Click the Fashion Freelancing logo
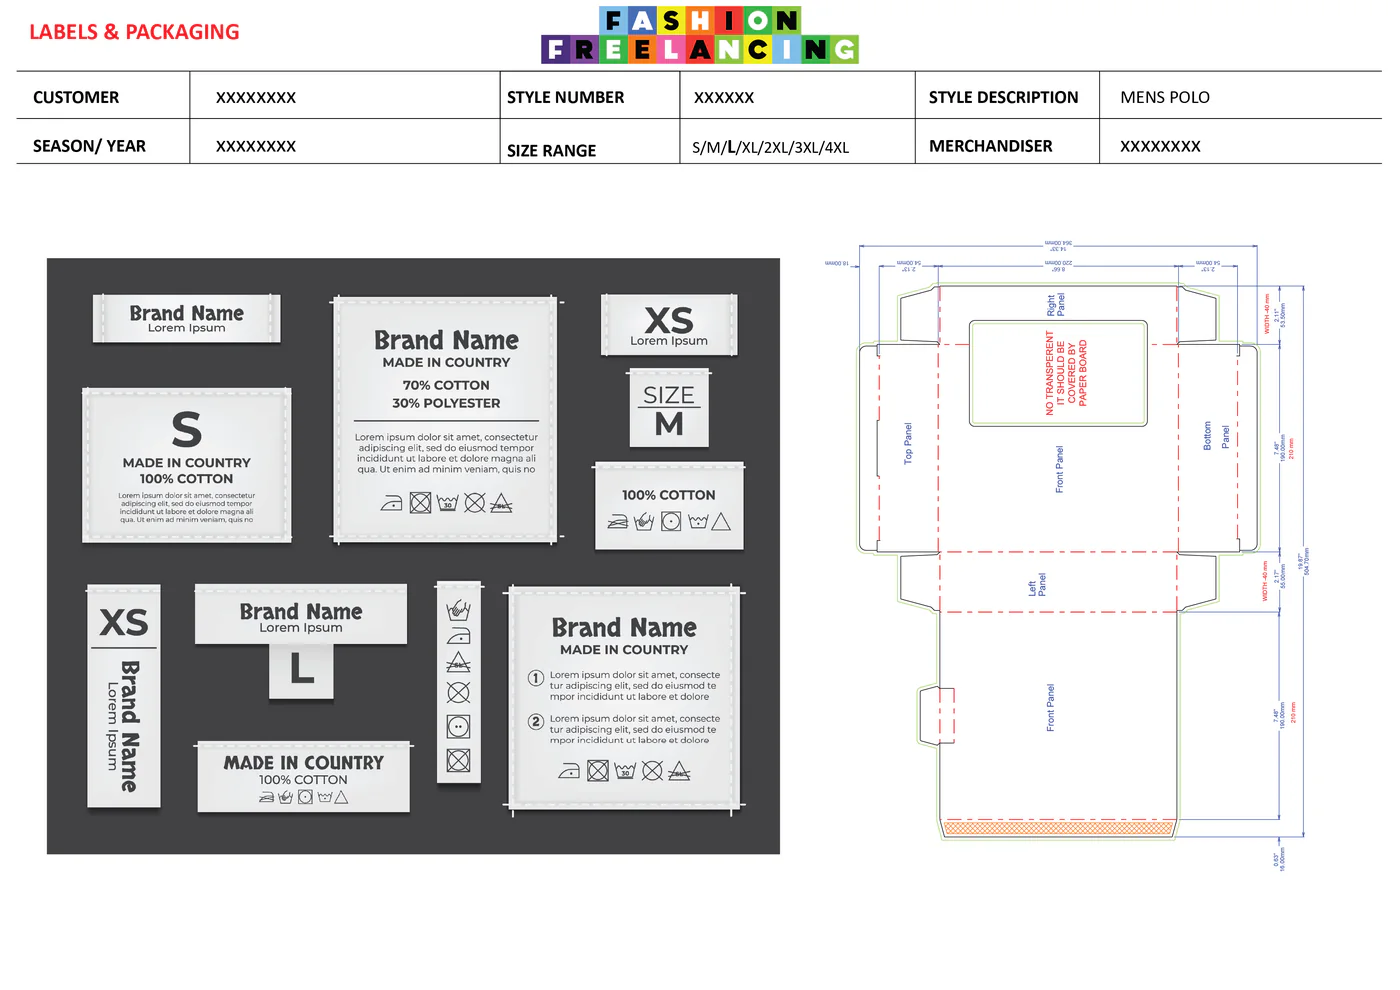1400x990 pixels. 700,35
